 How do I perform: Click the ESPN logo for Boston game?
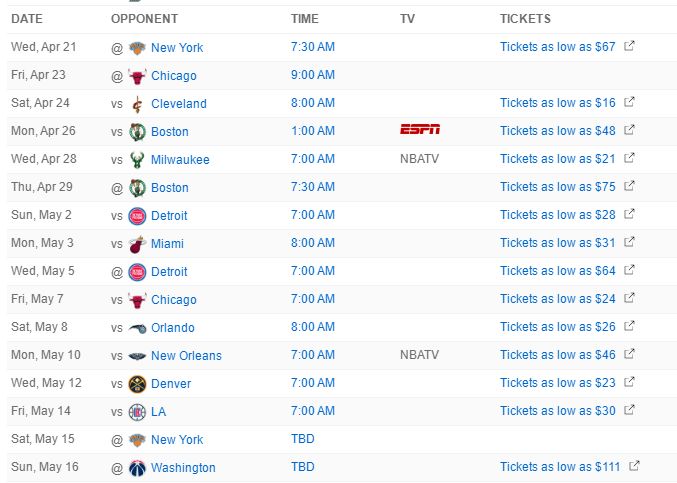tap(418, 131)
